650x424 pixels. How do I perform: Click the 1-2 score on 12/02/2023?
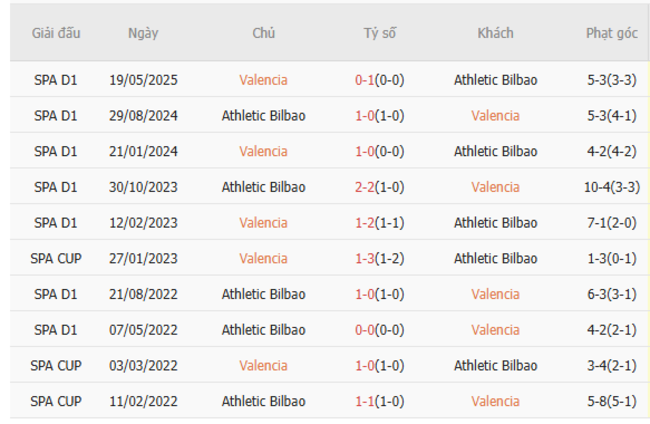pyautogui.click(x=365, y=223)
